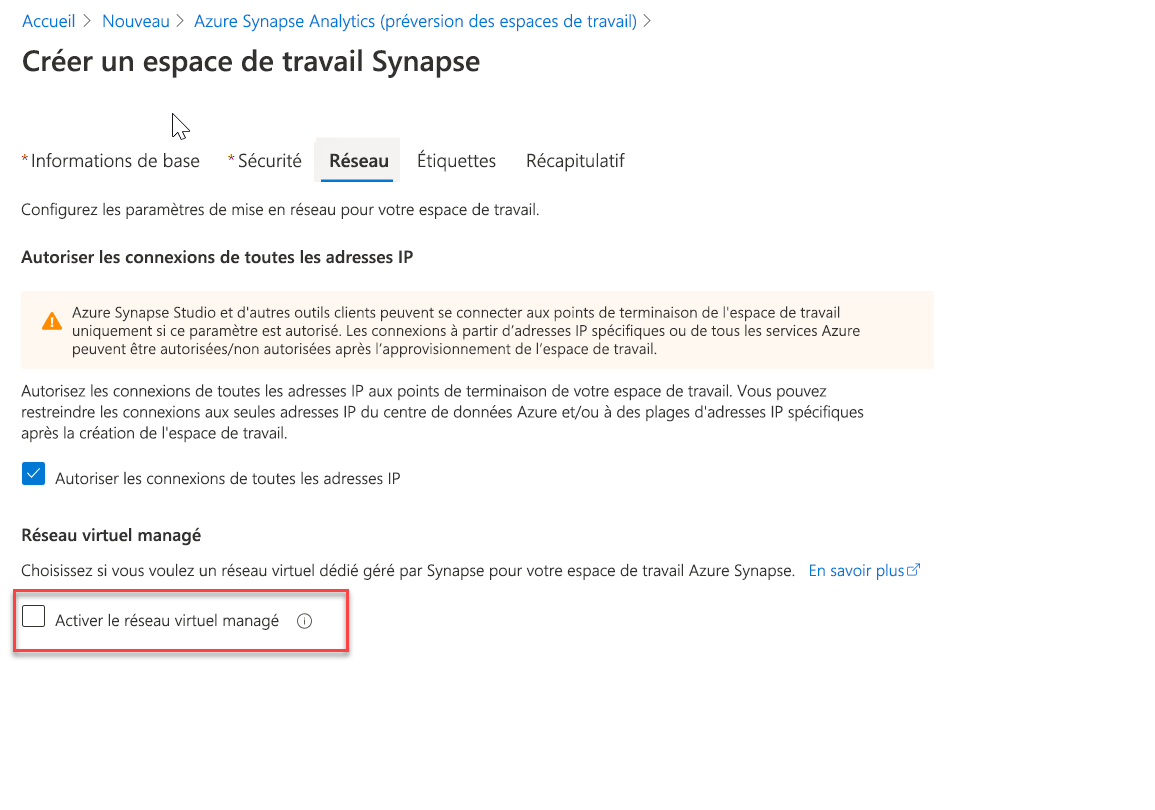Switch to the Informations de base tab
The width and height of the screenshot is (1155, 810).
(115, 161)
